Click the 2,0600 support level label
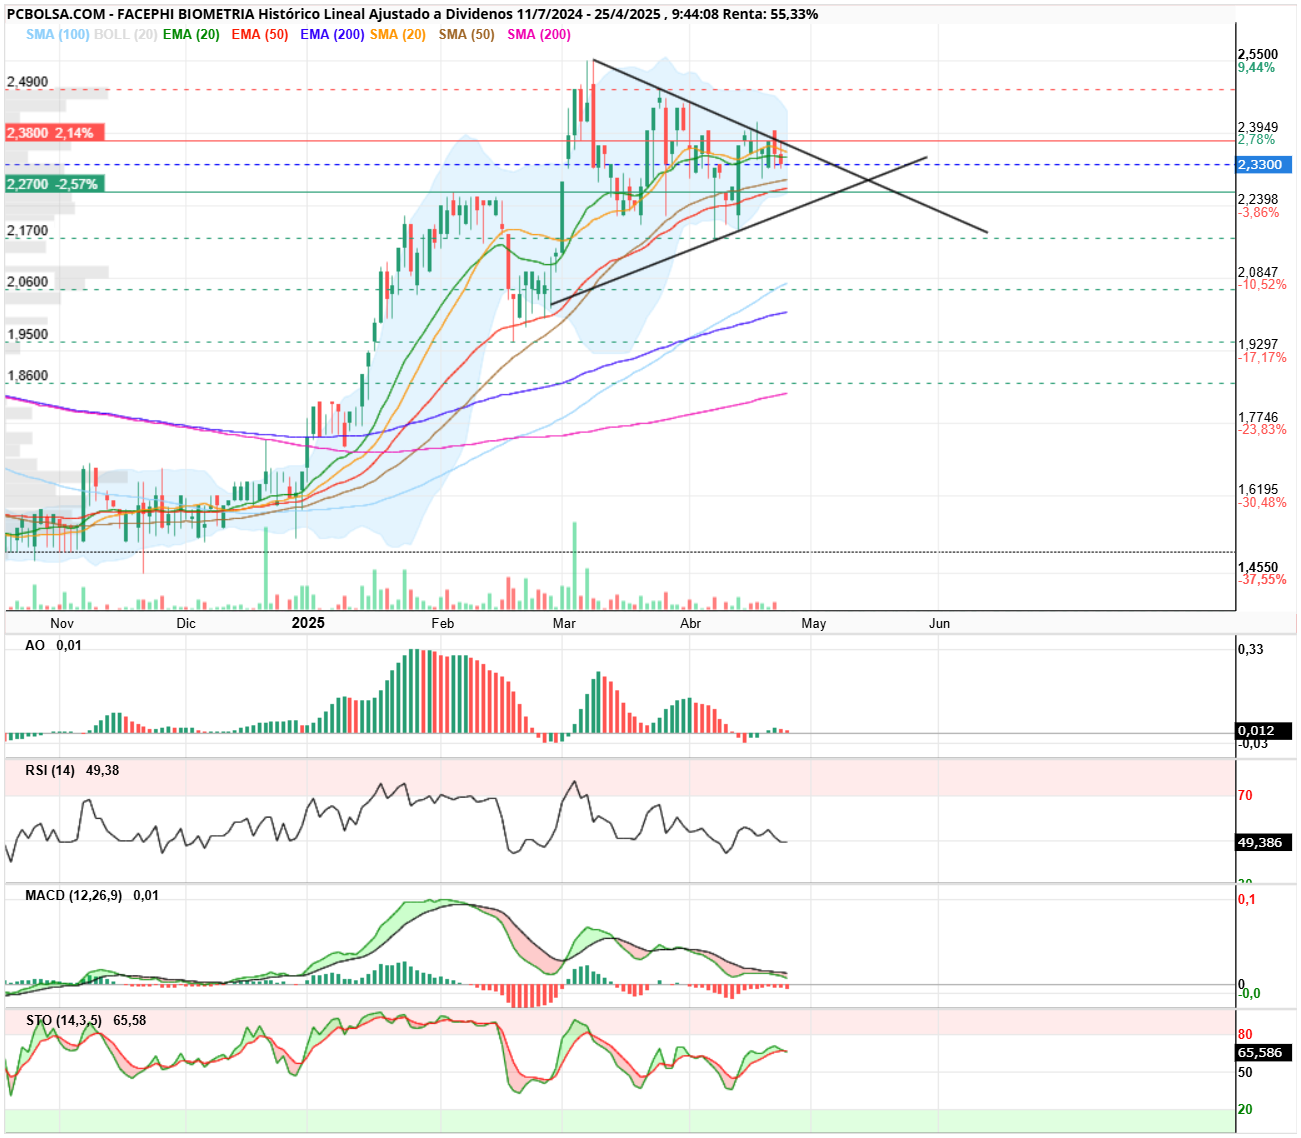 pyautogui.click(x=27, y=282)
